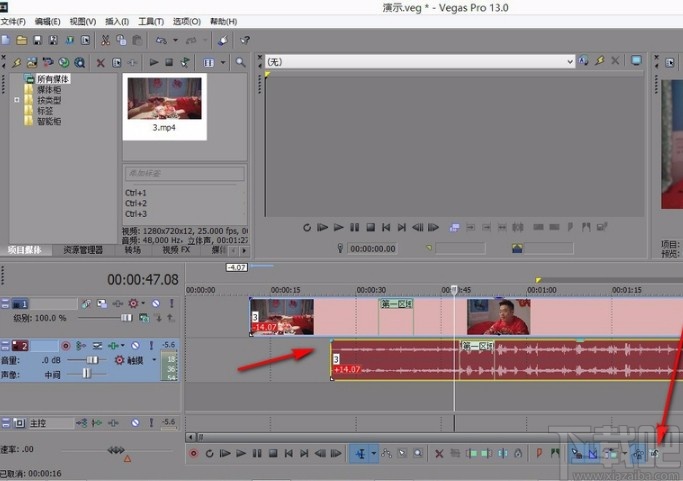Expand the 按类型 folder in media tree
Screen dimensions: 683x481
[17, 100]
